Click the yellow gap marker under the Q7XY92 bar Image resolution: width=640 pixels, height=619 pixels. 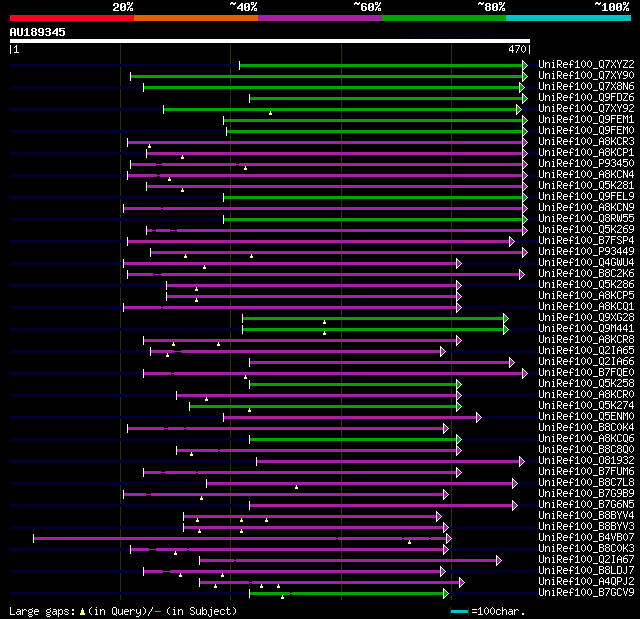coord(270,113)
